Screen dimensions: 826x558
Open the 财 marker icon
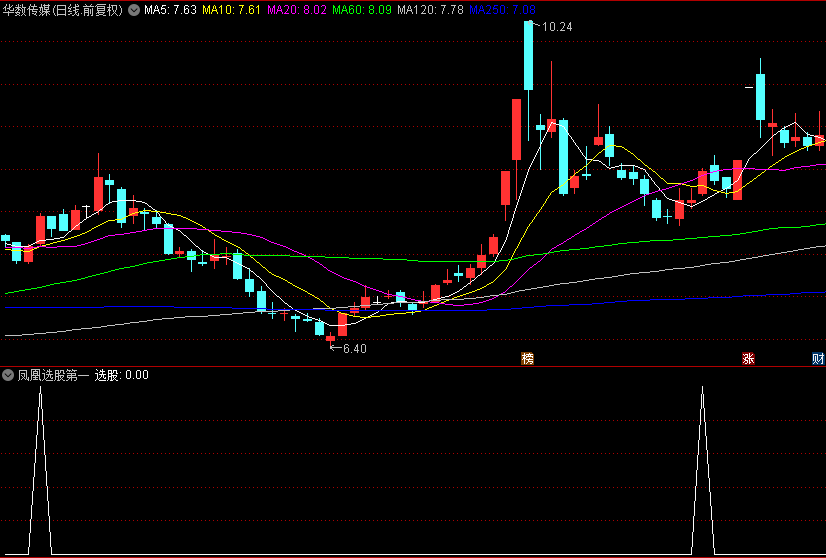coord(819,359)
